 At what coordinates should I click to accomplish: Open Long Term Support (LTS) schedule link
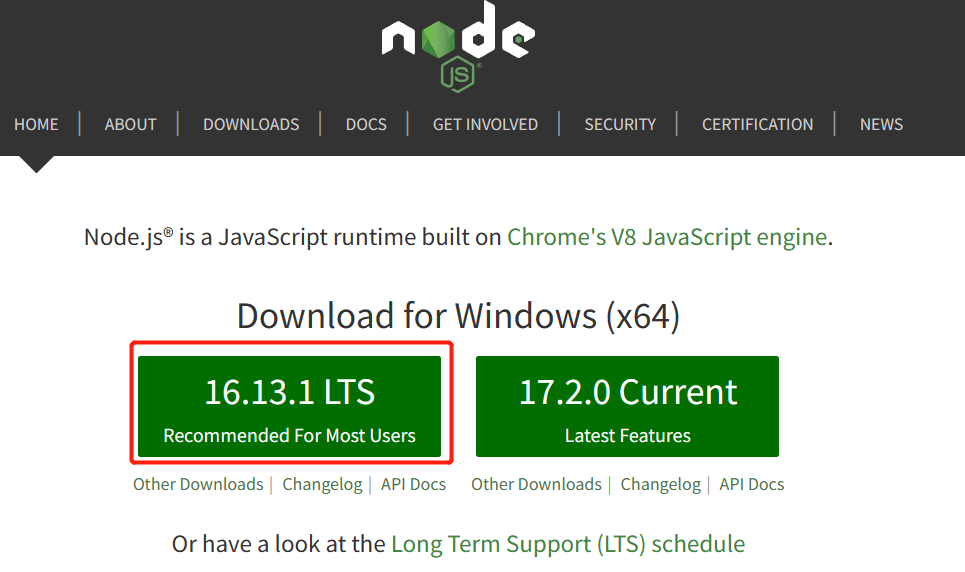click(x=568, y=544)
